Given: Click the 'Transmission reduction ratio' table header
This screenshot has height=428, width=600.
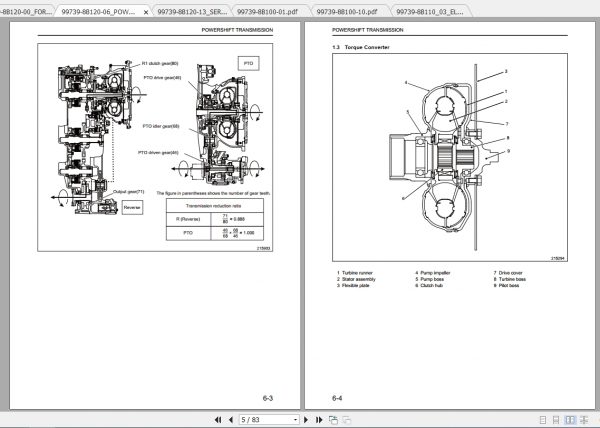Looking at the screenshot, I should tap(214, 206).
